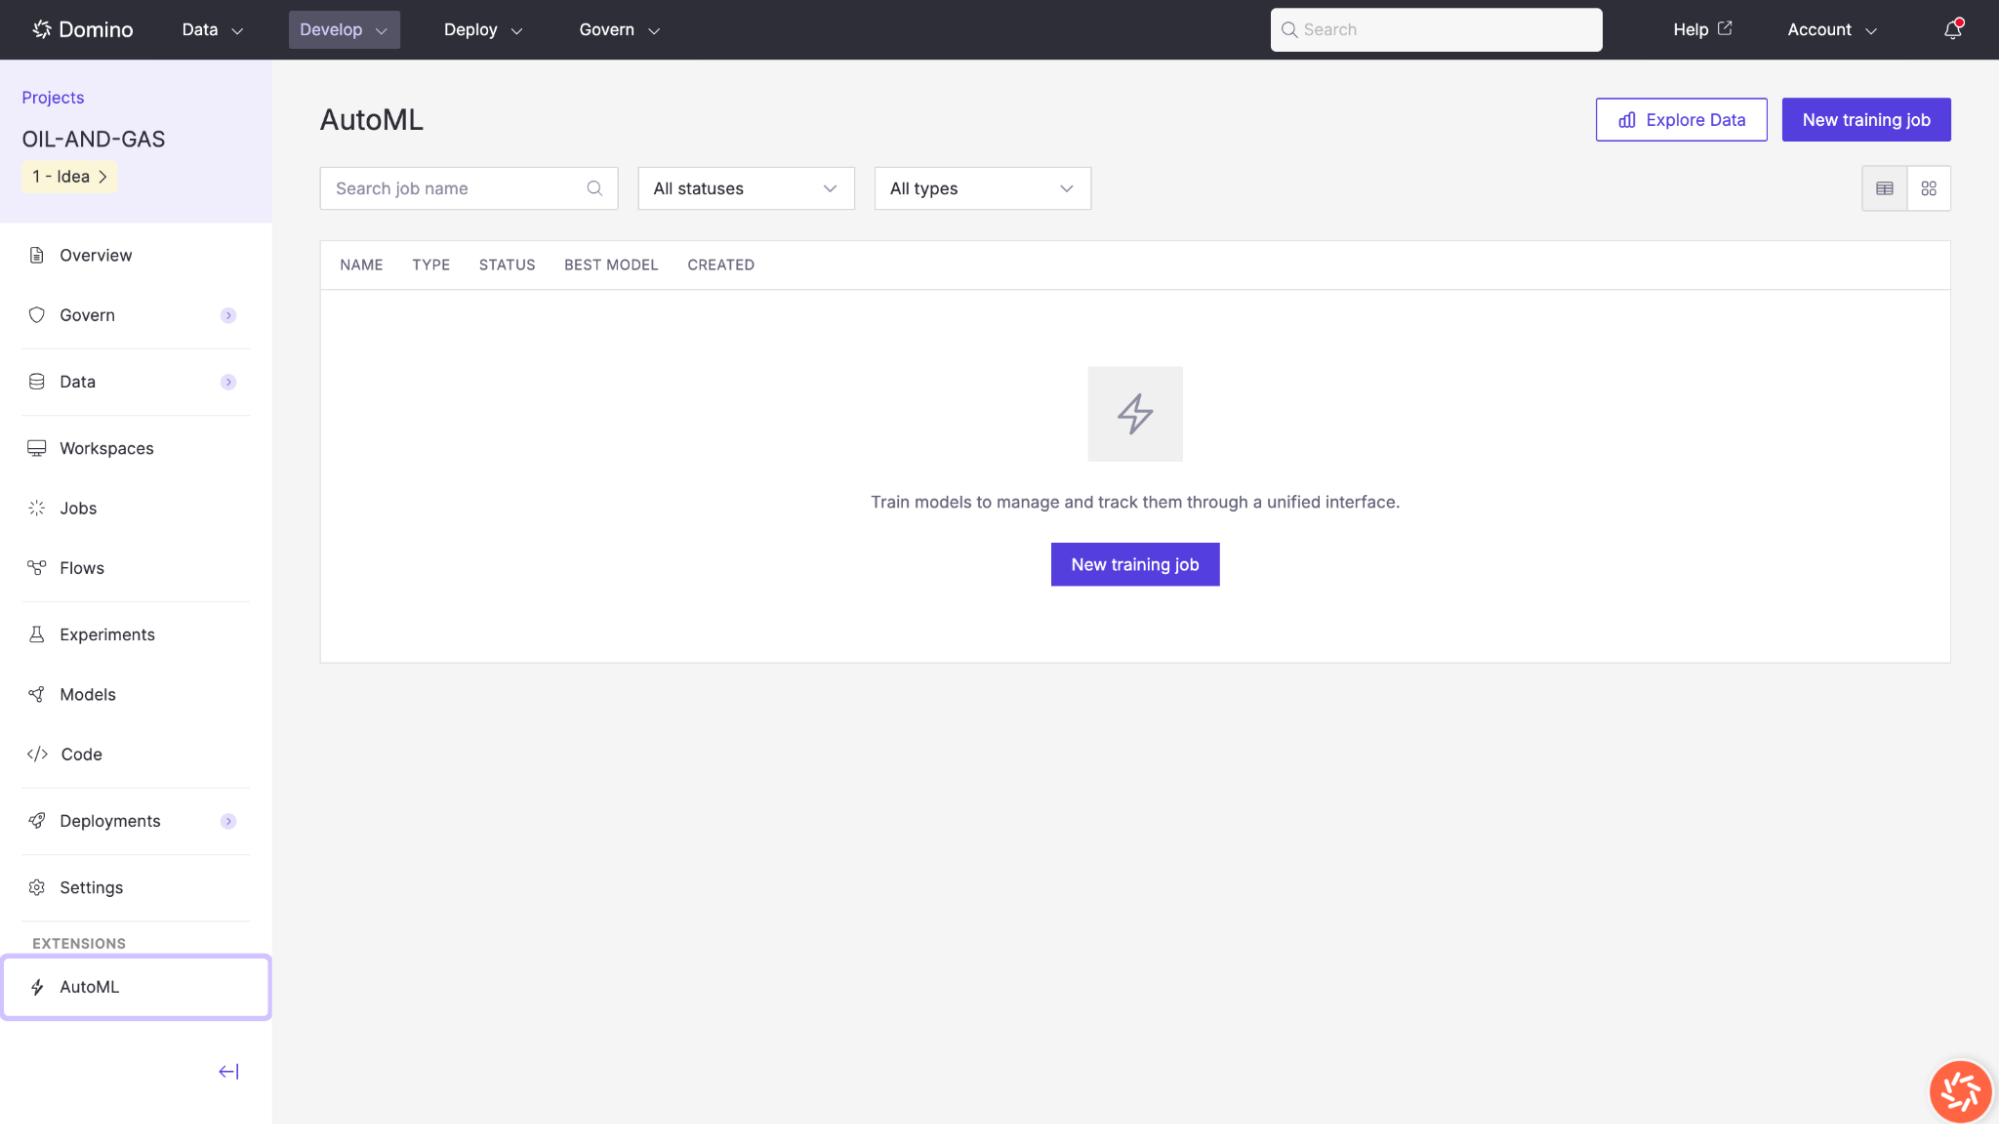The image size is (1999, 1125).
Task: Select the AutoML extension
Action: click(x=90, y=986)
